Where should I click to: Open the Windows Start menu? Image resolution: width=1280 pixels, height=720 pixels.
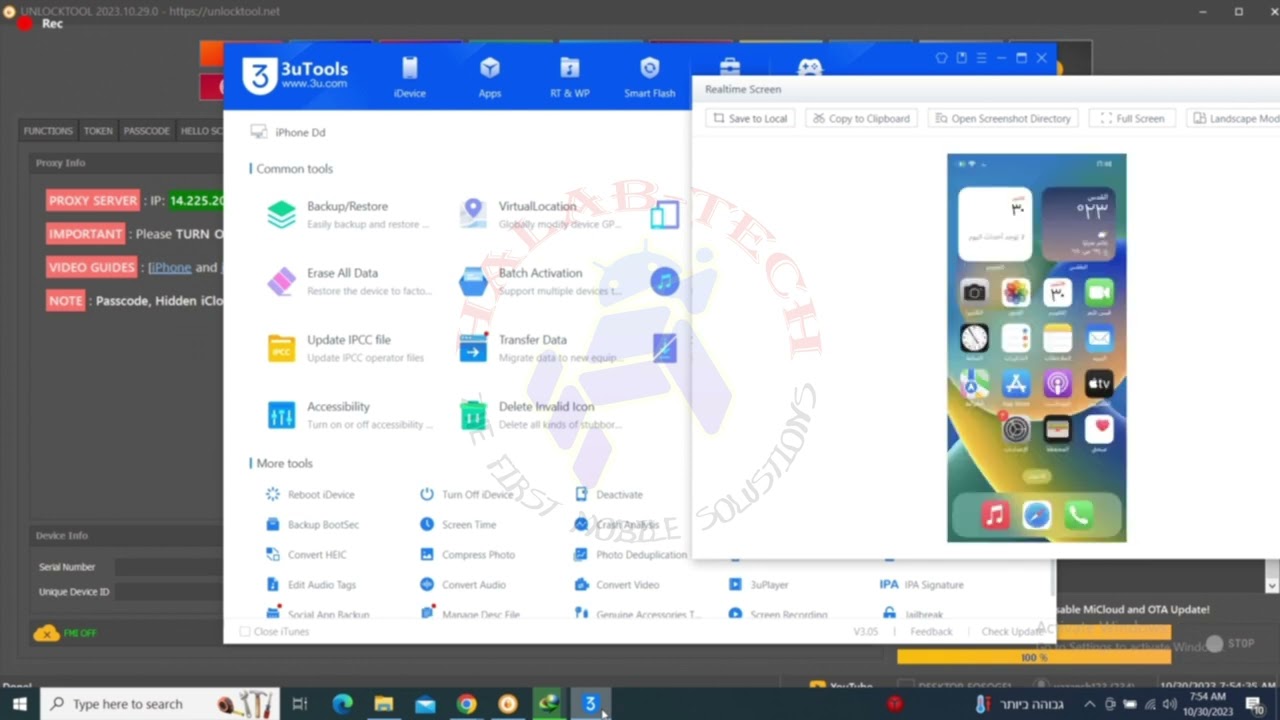tap(19, 704)
